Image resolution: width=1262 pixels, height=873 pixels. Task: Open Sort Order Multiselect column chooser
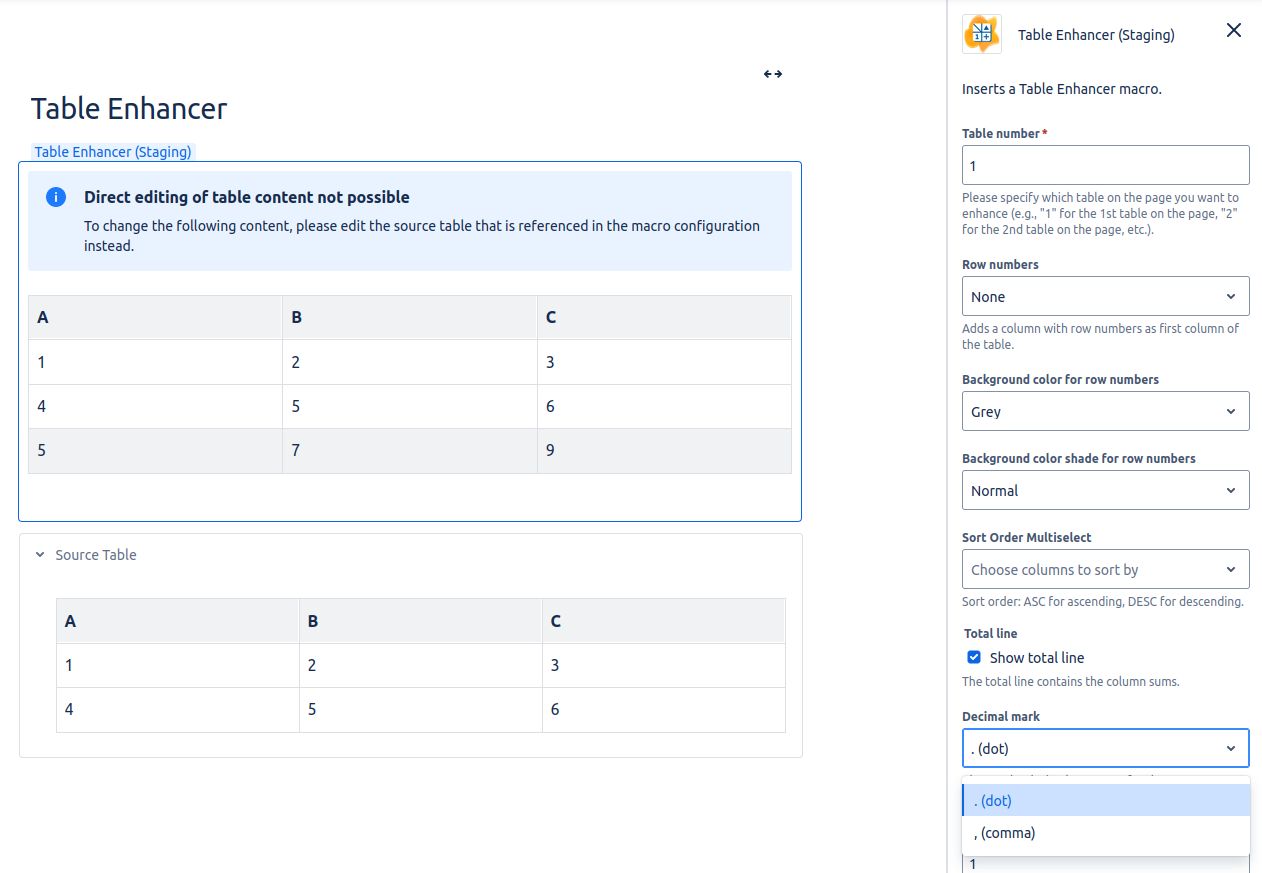[x=1105, y=569]
